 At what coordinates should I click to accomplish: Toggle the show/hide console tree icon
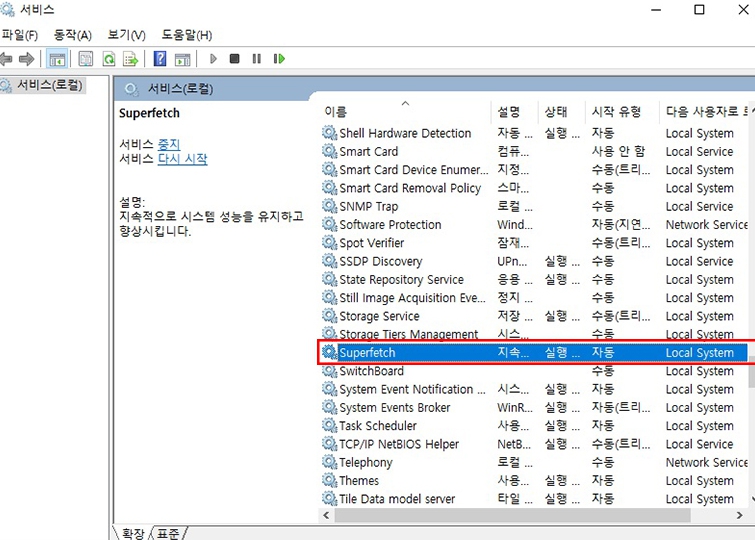tap(57, 59)
